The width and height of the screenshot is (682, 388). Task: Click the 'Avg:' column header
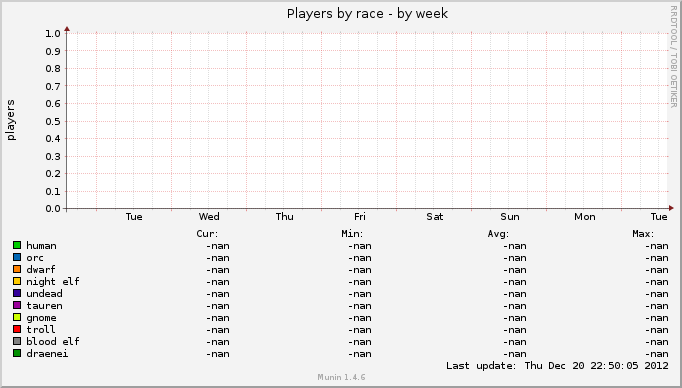click(x=498, y=234)
